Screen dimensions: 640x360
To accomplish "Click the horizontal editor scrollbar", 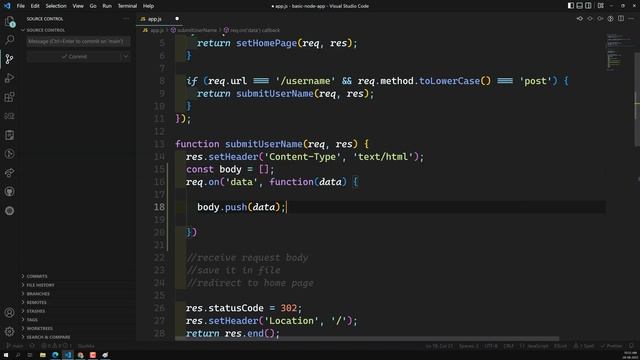I will pos(367,339).
